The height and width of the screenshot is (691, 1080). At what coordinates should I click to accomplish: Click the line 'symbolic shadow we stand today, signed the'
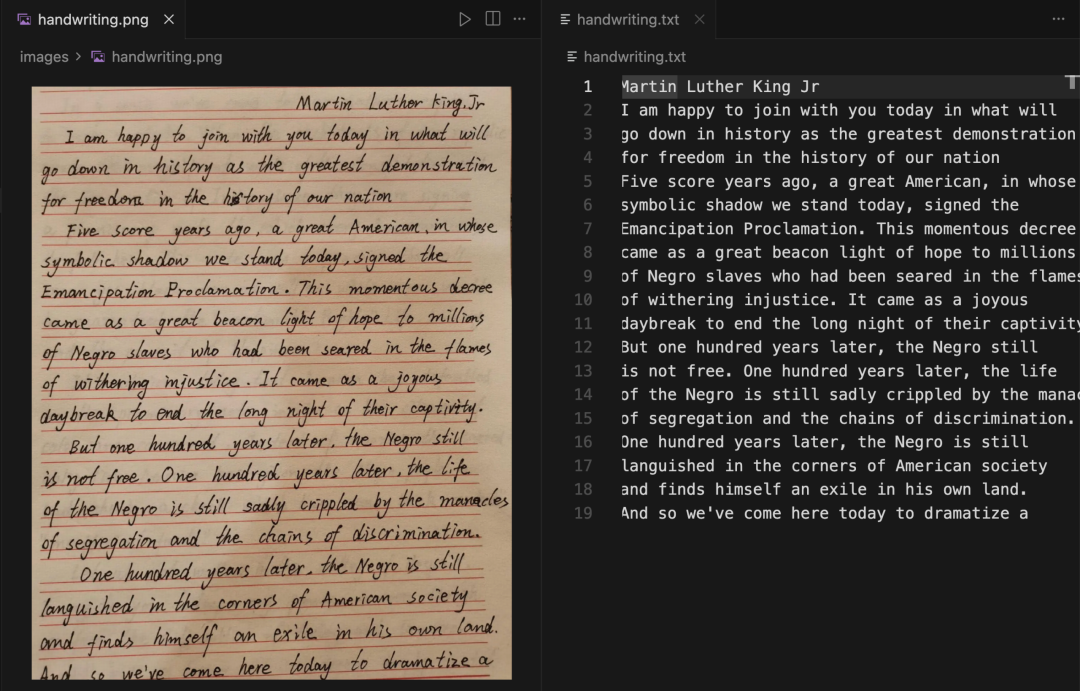(820, 205)
